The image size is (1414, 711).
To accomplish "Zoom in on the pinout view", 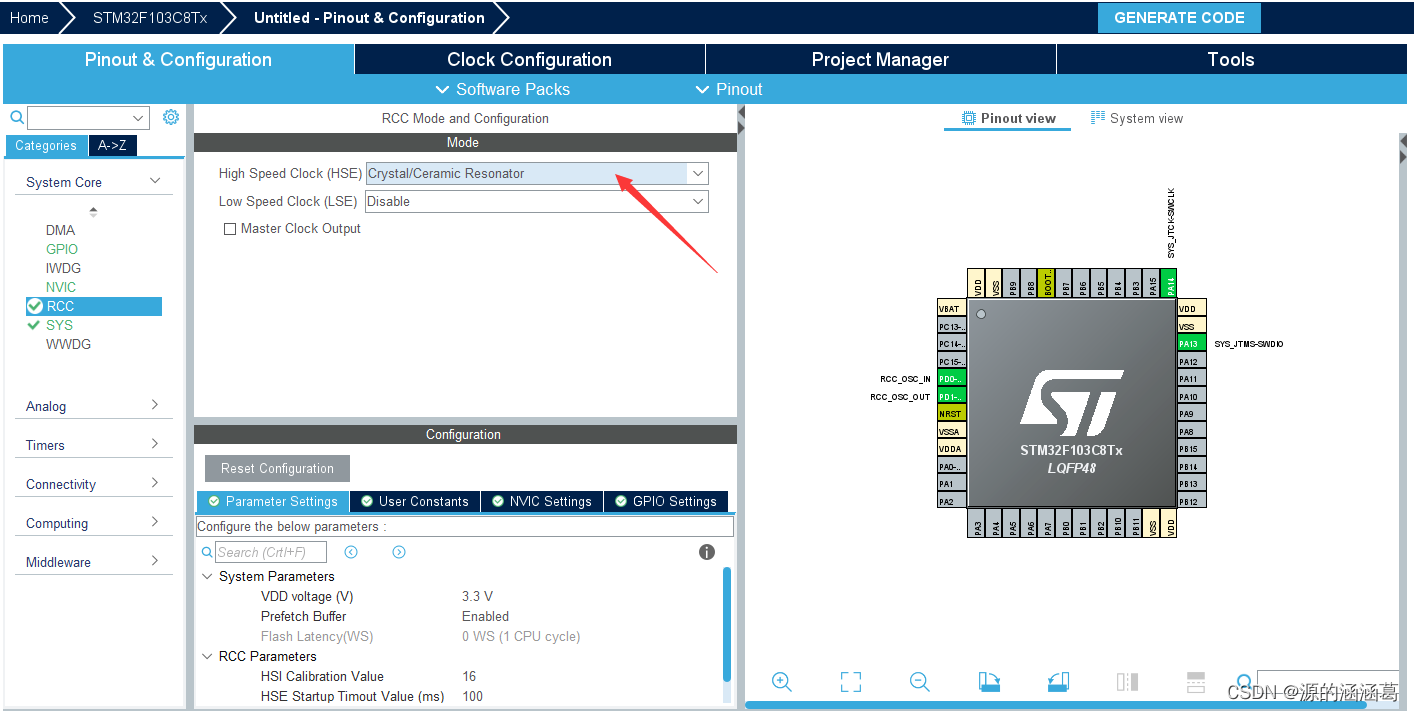I will point(782,682).
